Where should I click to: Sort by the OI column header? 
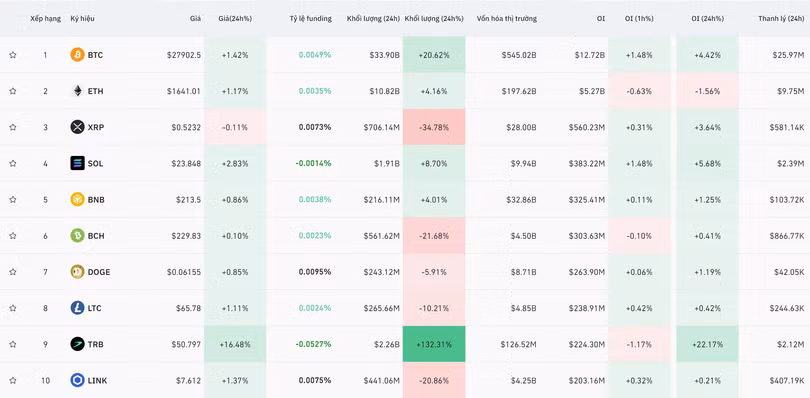601,19
